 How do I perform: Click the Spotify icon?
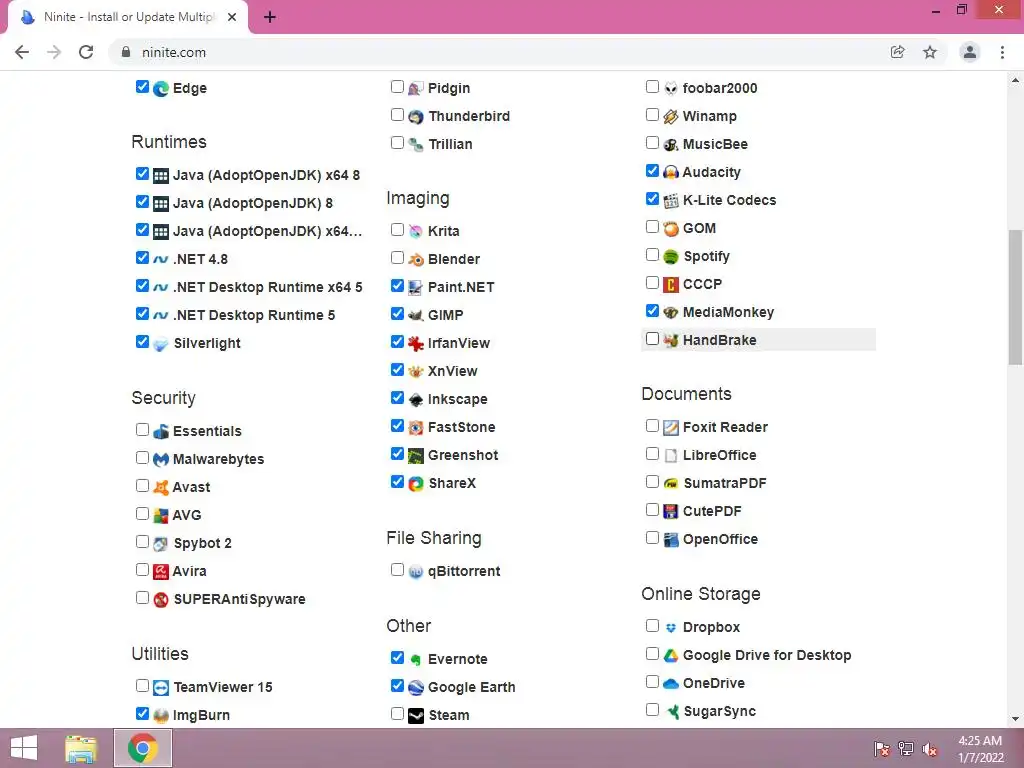(671, 257)
